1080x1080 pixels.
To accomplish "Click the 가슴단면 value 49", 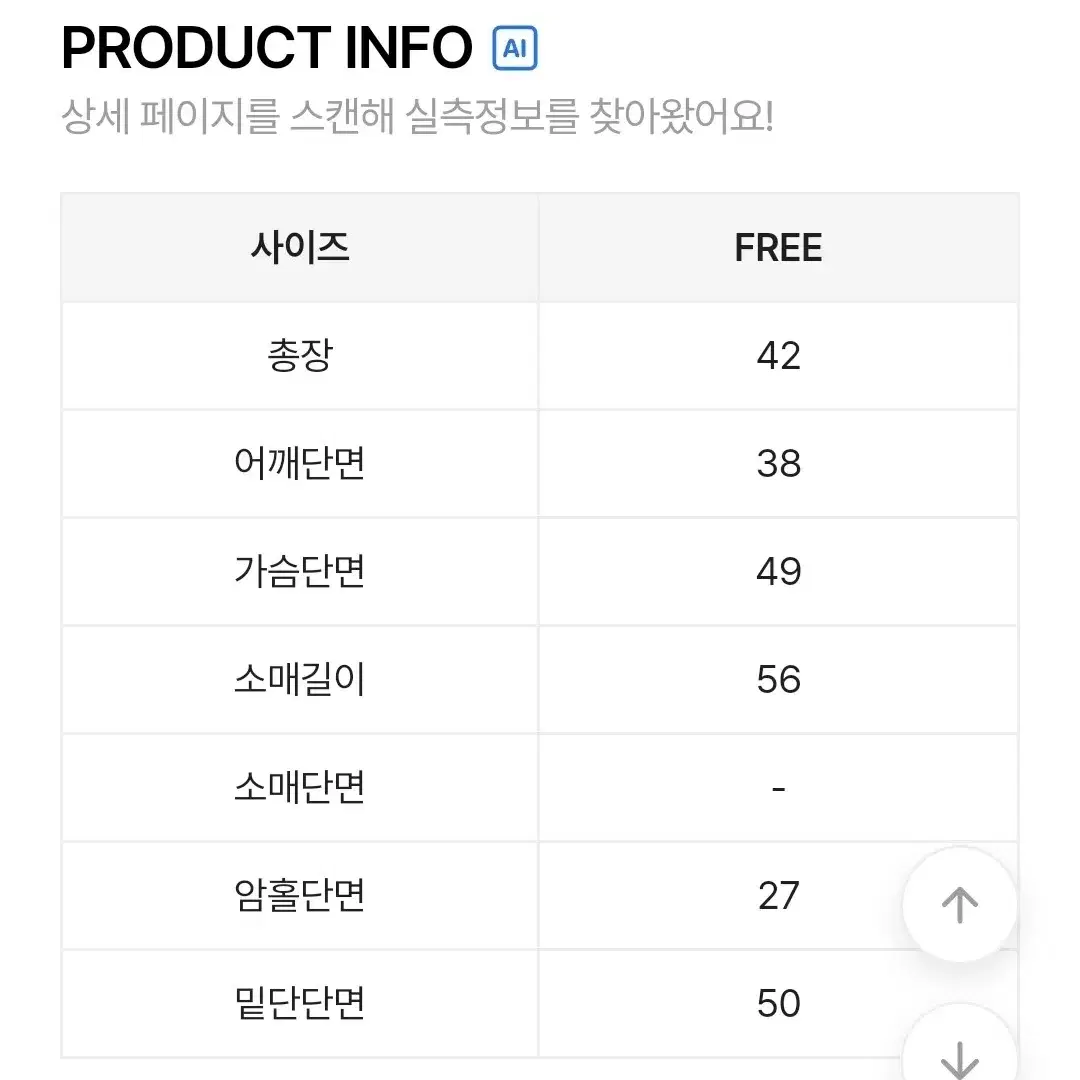I will pyautogui.click(x=778, y=571).
